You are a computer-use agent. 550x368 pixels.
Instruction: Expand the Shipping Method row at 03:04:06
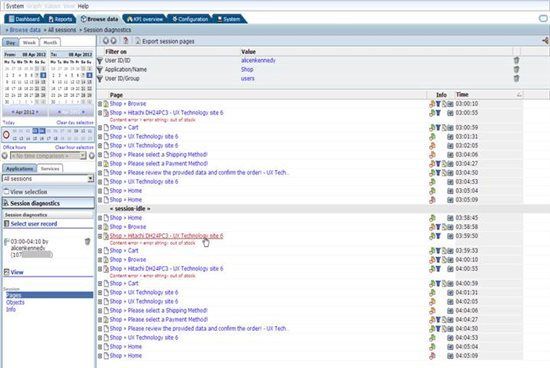coord(100,155)
